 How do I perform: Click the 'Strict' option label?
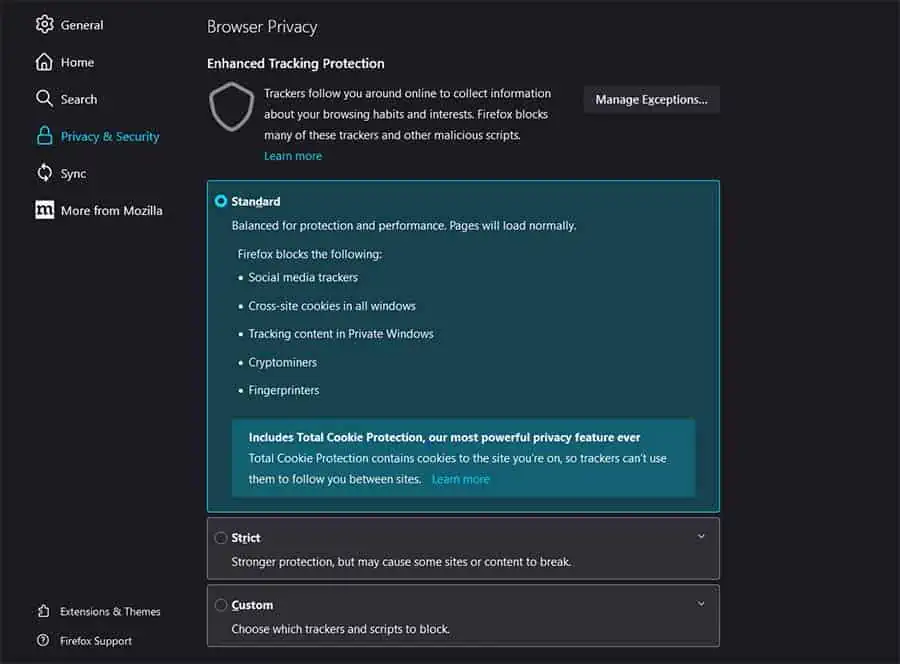coord(246,538)
